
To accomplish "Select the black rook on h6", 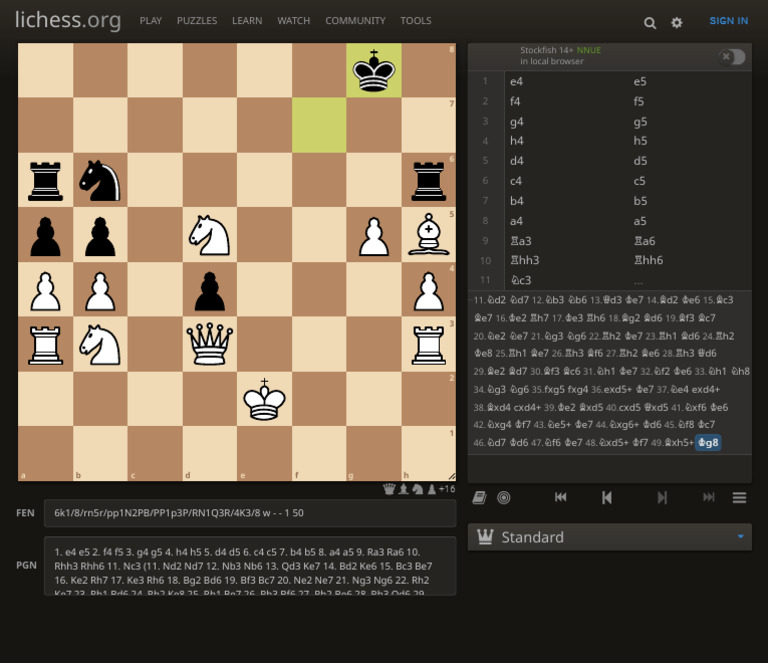I will coord(429,180).
